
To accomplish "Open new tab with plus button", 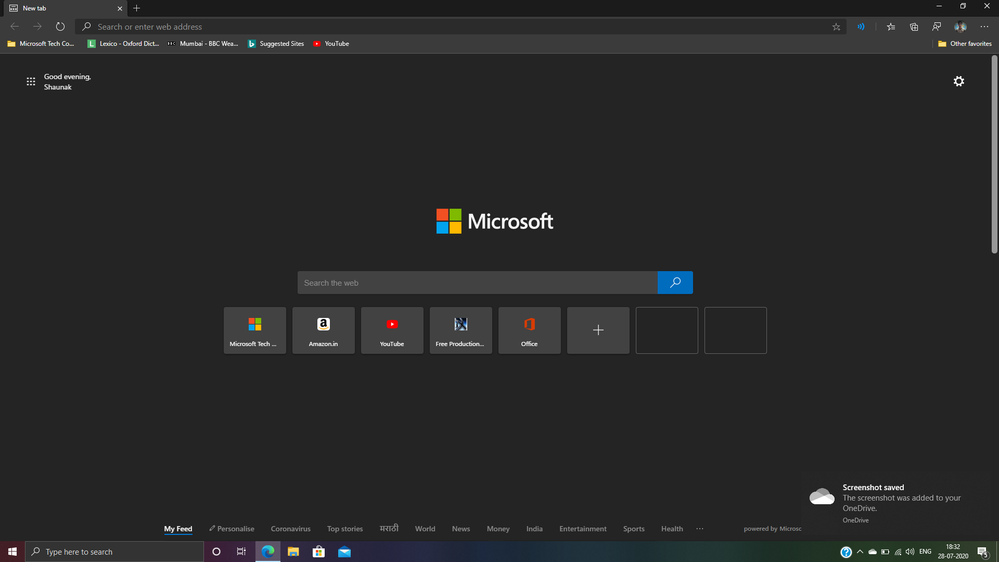I will pos(136,8).
